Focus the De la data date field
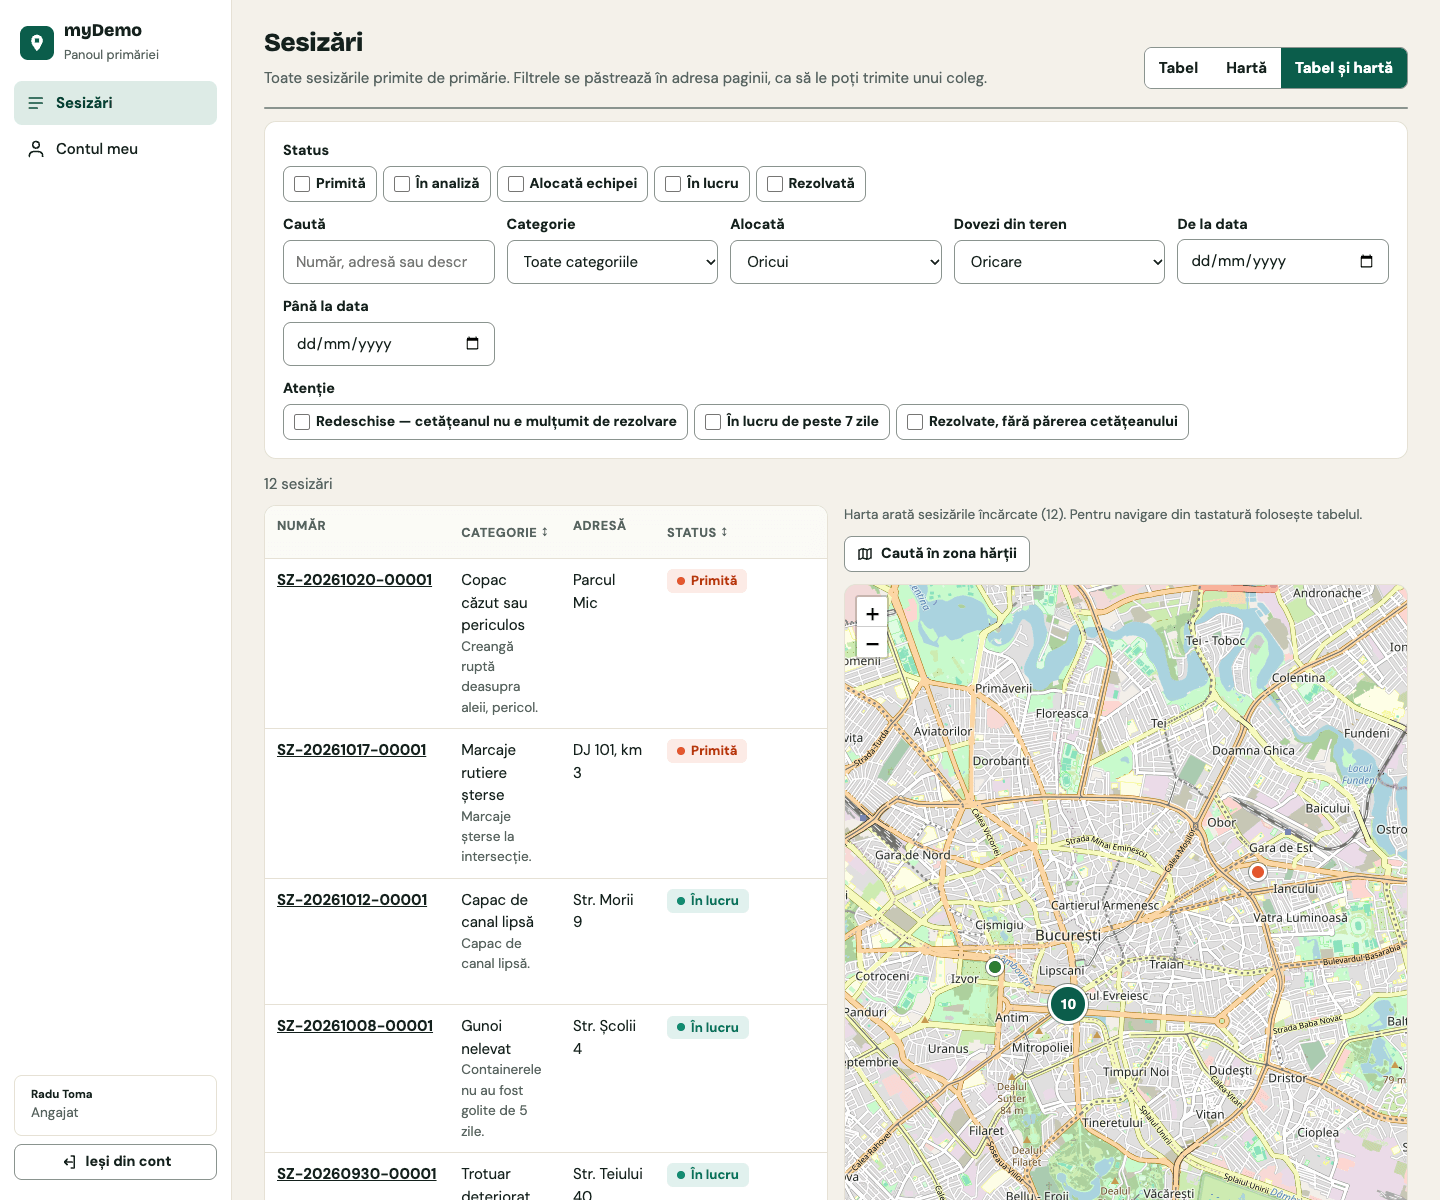The image size is (1440, 1200). pos(1283,262)
